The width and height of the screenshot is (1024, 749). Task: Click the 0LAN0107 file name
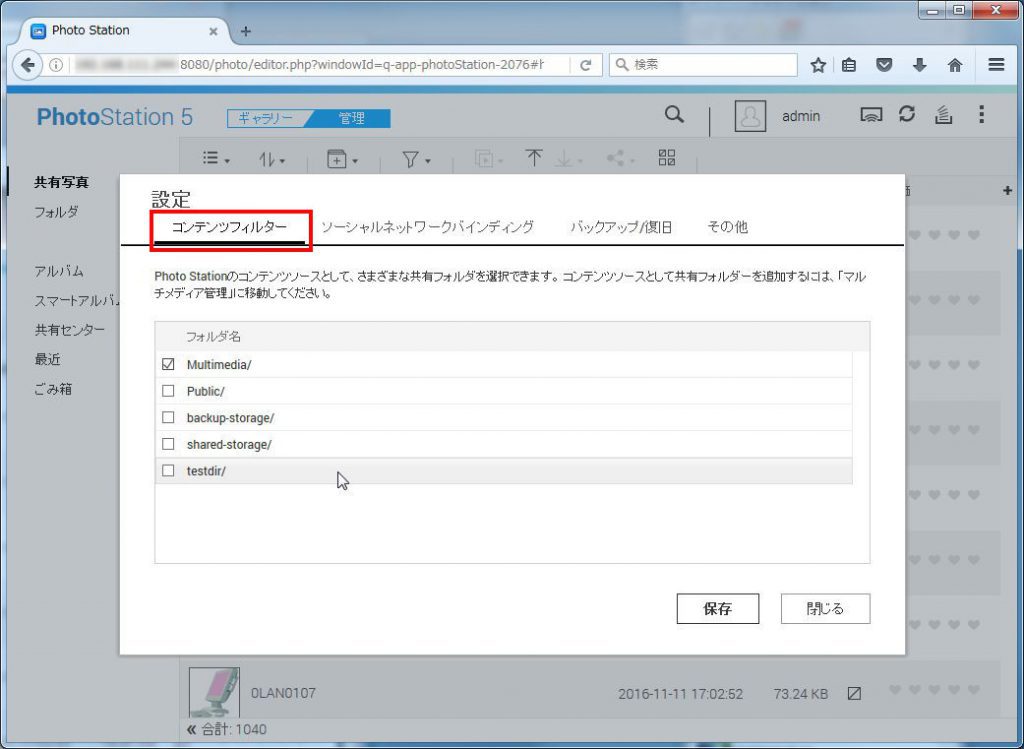click(283, 693)
